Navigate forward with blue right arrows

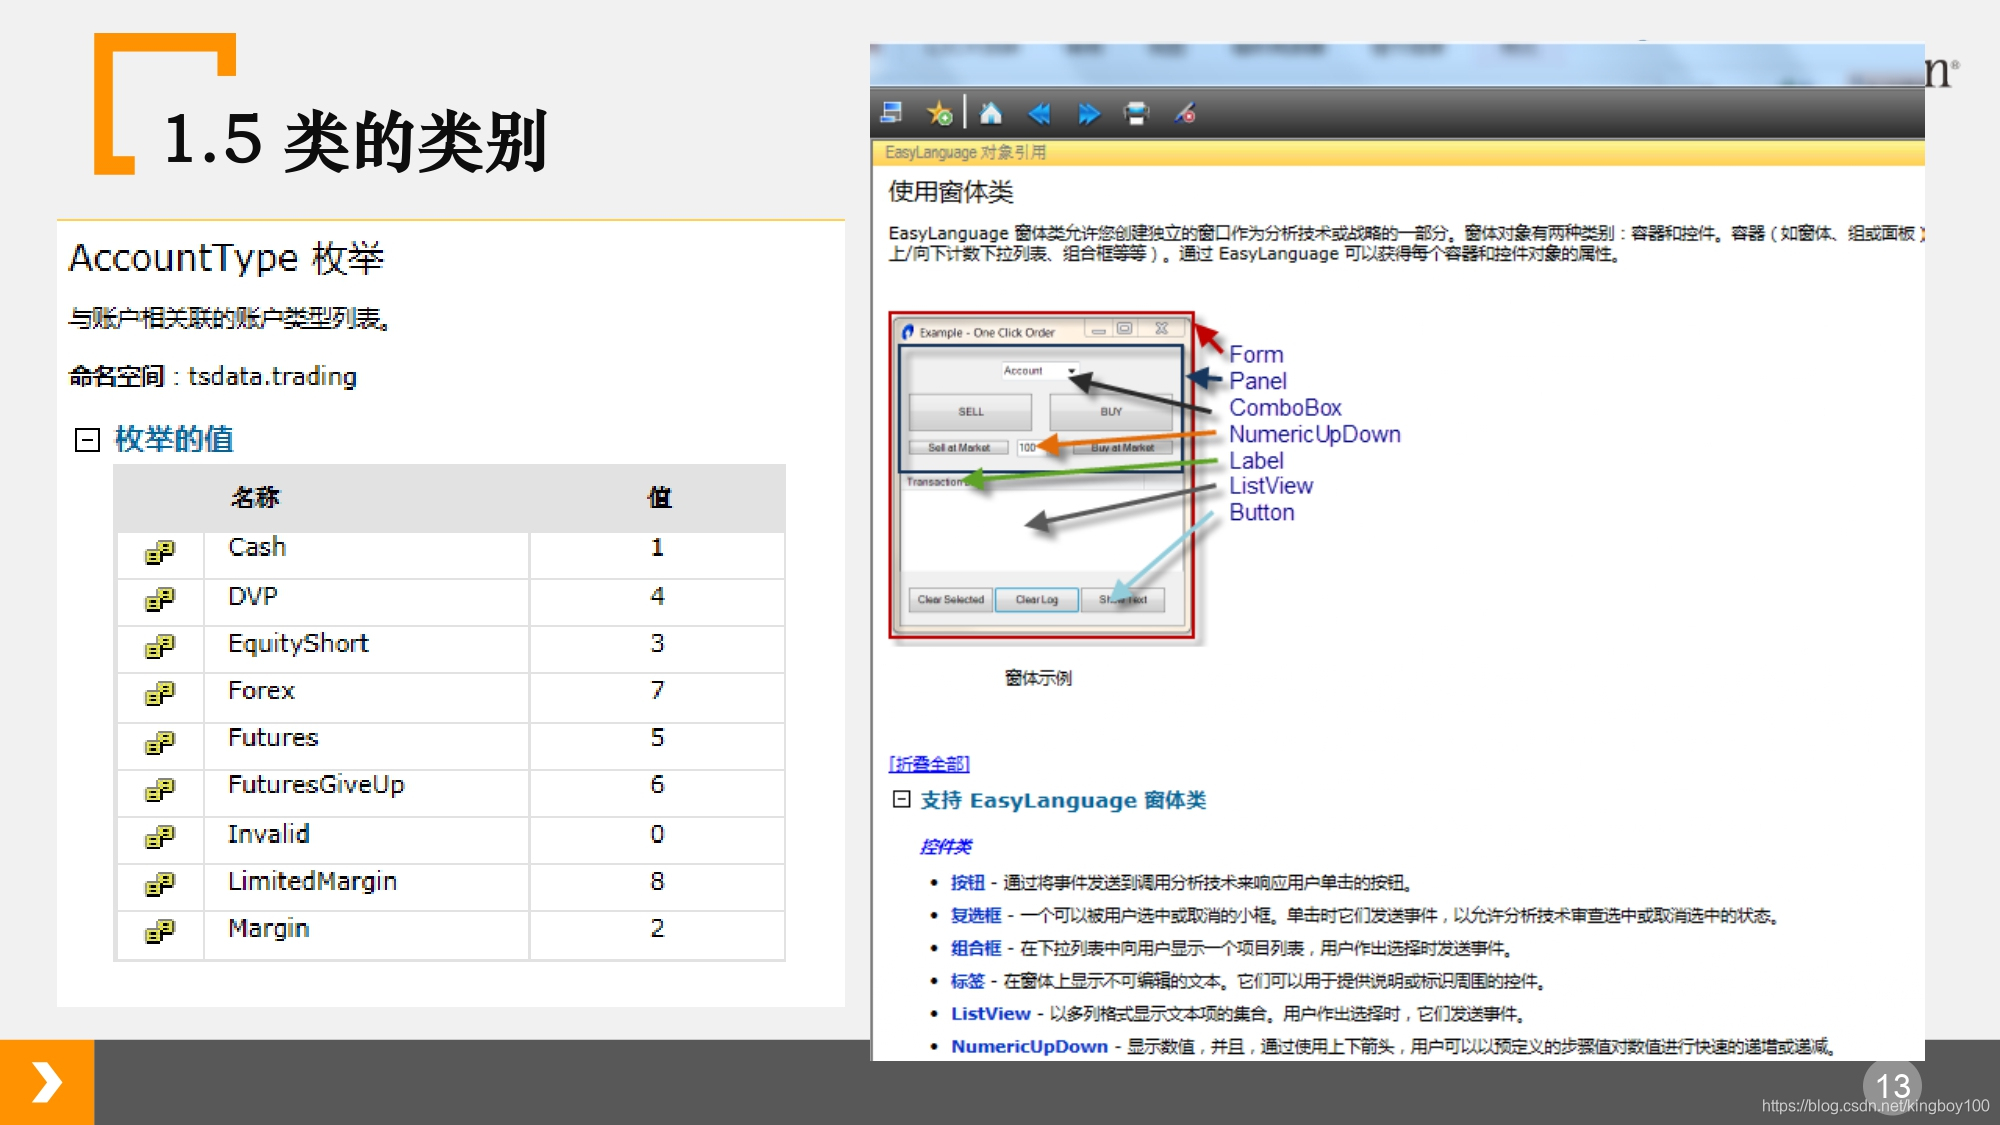(1088, 113)
